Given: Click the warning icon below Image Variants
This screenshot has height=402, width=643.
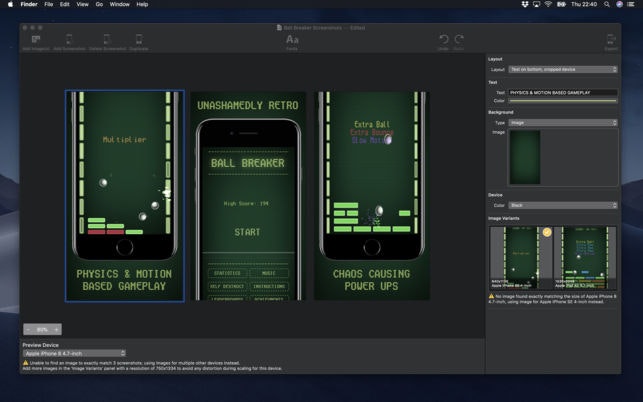Looking at the screenshot, I should [x=491, y=296].
